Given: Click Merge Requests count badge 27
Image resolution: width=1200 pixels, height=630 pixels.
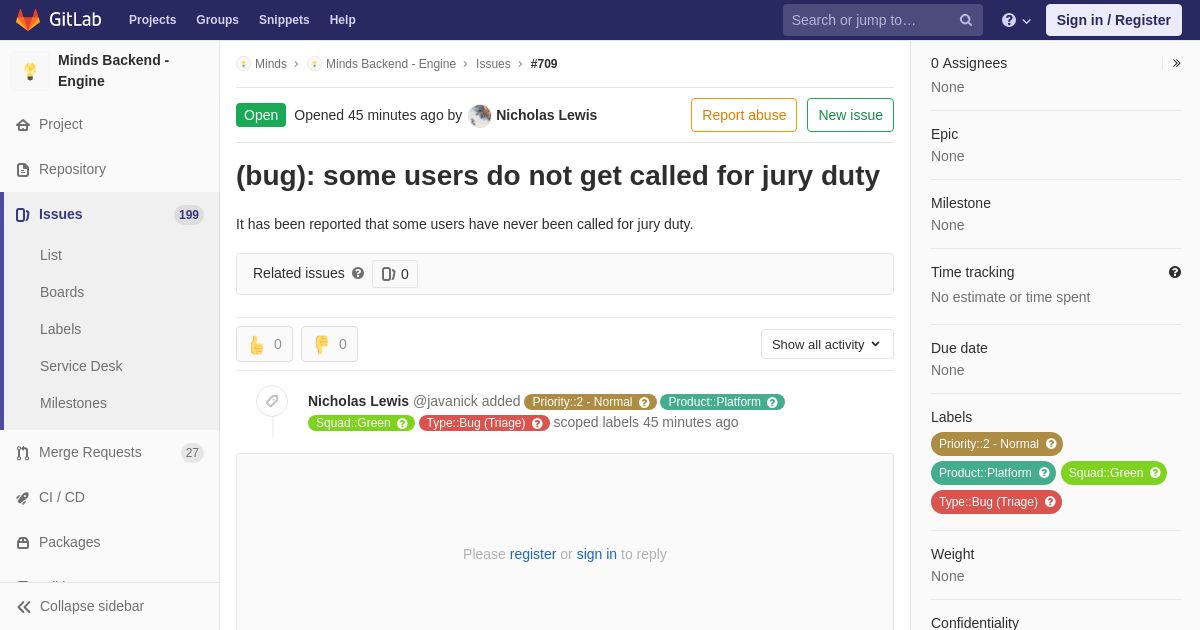Looking at the screenshot, I should coord(192,453).
